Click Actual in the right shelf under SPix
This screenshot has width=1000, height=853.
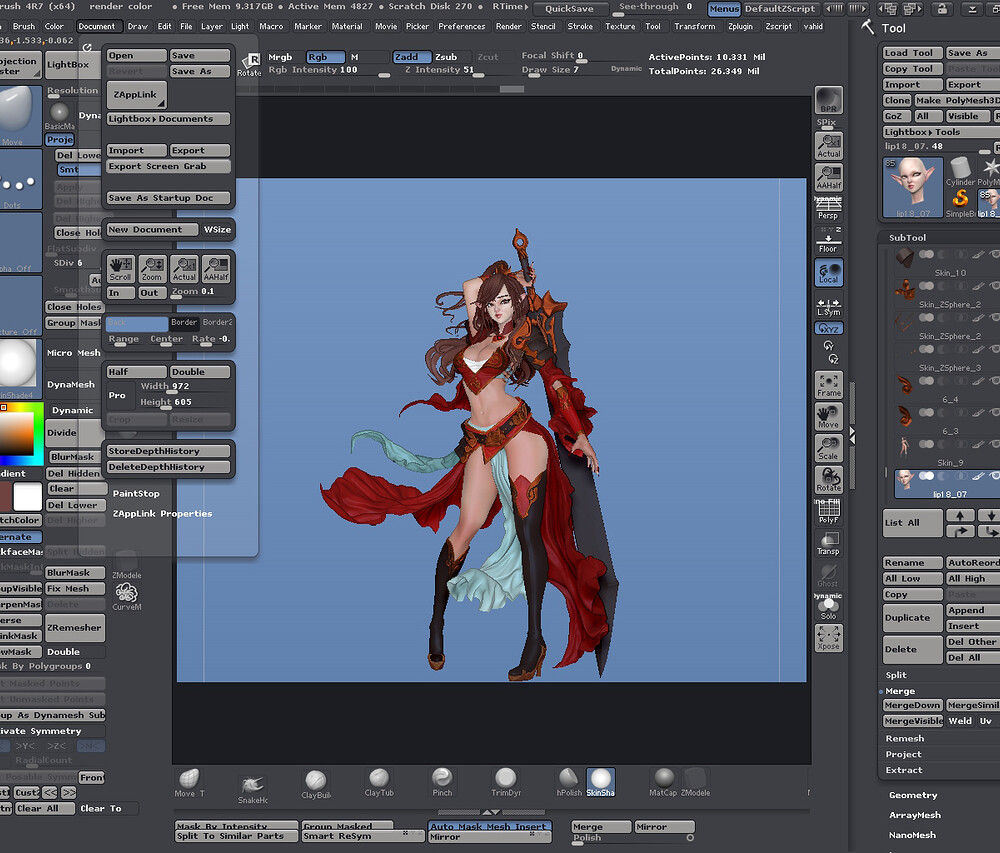[x=828, y=146]
